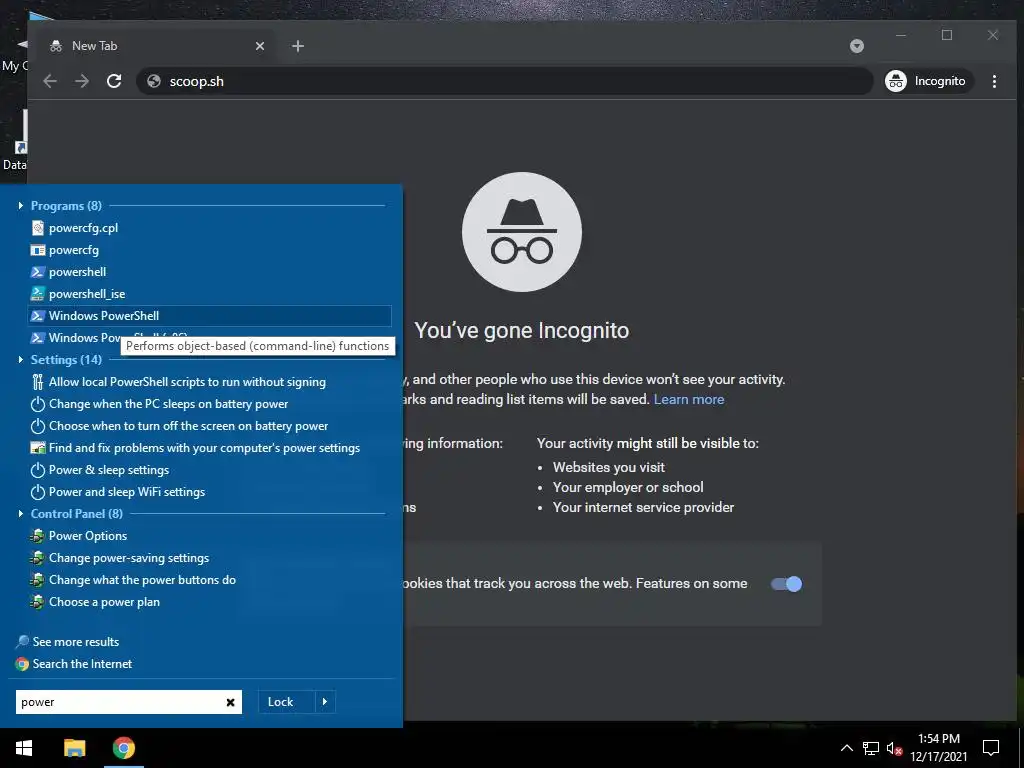This screenshot has height=768, width=1024.
Task: Open the tab search dropdown
Action: tap(857, 46)
